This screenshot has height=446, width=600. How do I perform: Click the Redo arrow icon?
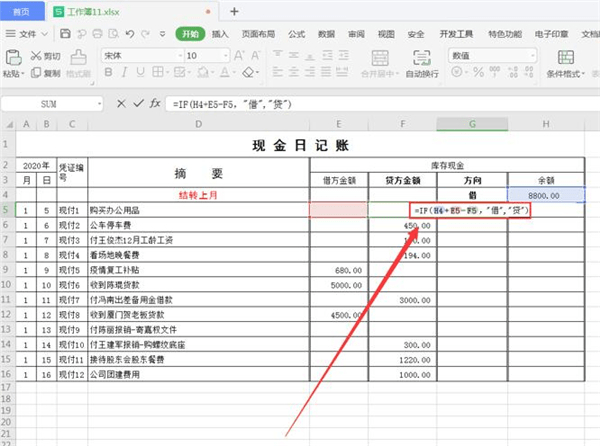click(145, 34)
